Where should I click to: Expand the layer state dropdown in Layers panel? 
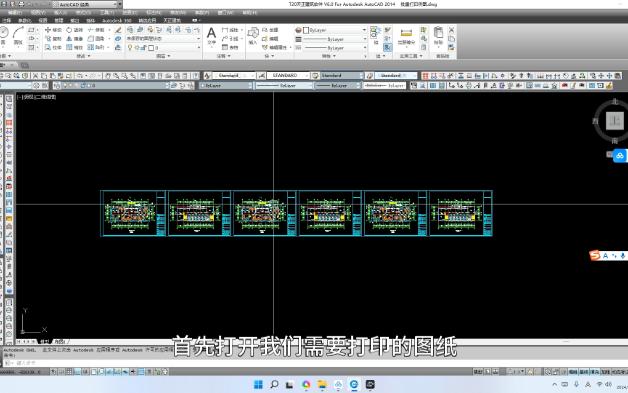tap(163, 38)
